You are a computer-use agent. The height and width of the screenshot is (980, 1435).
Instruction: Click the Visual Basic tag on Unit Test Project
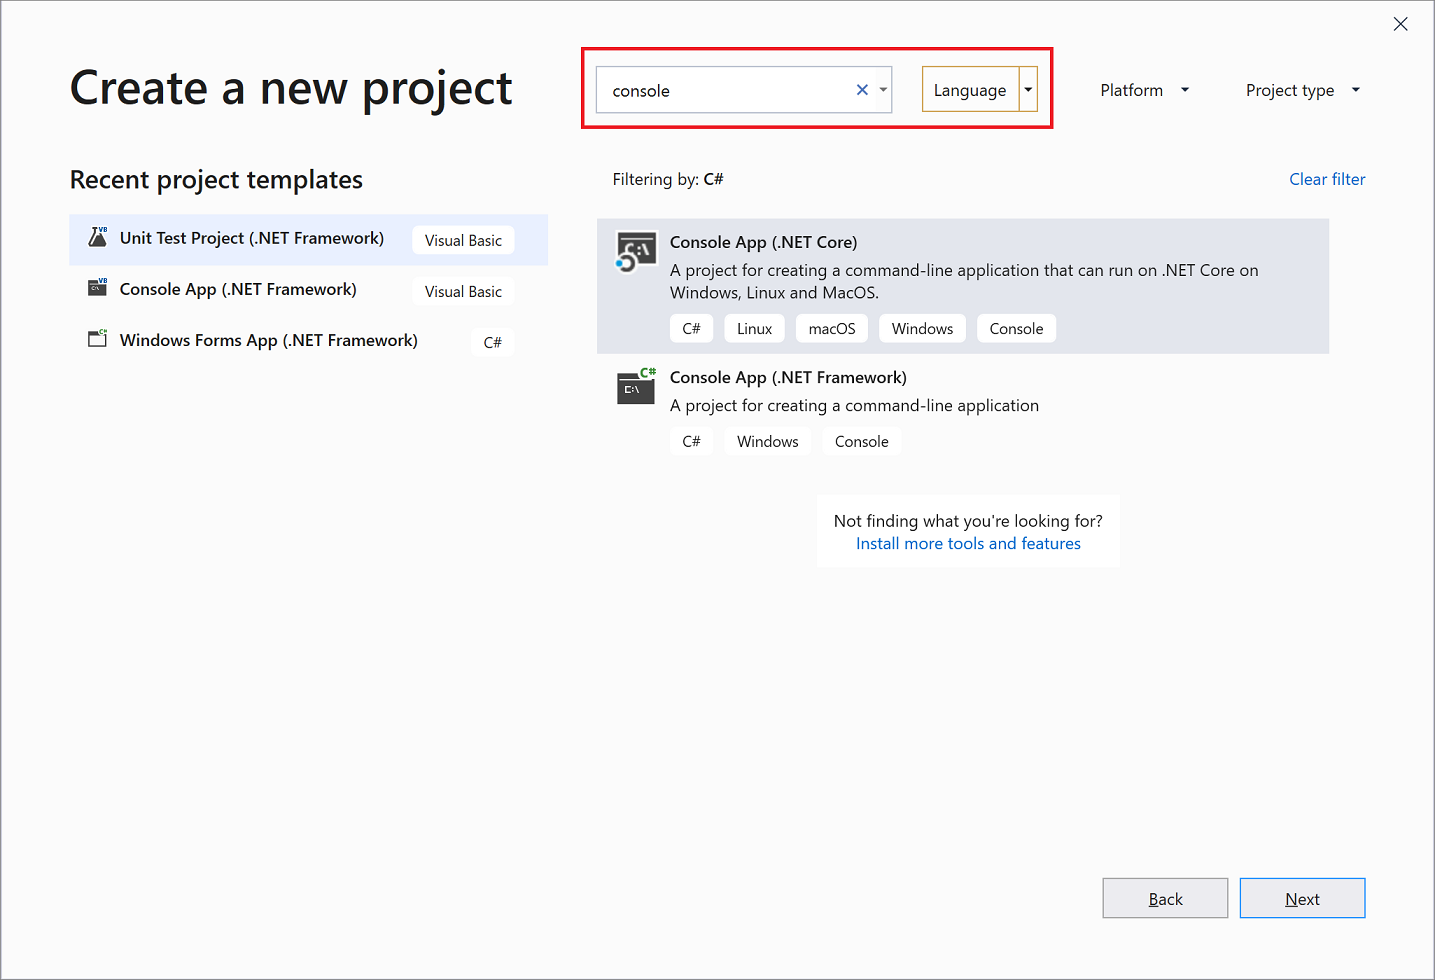463,240
